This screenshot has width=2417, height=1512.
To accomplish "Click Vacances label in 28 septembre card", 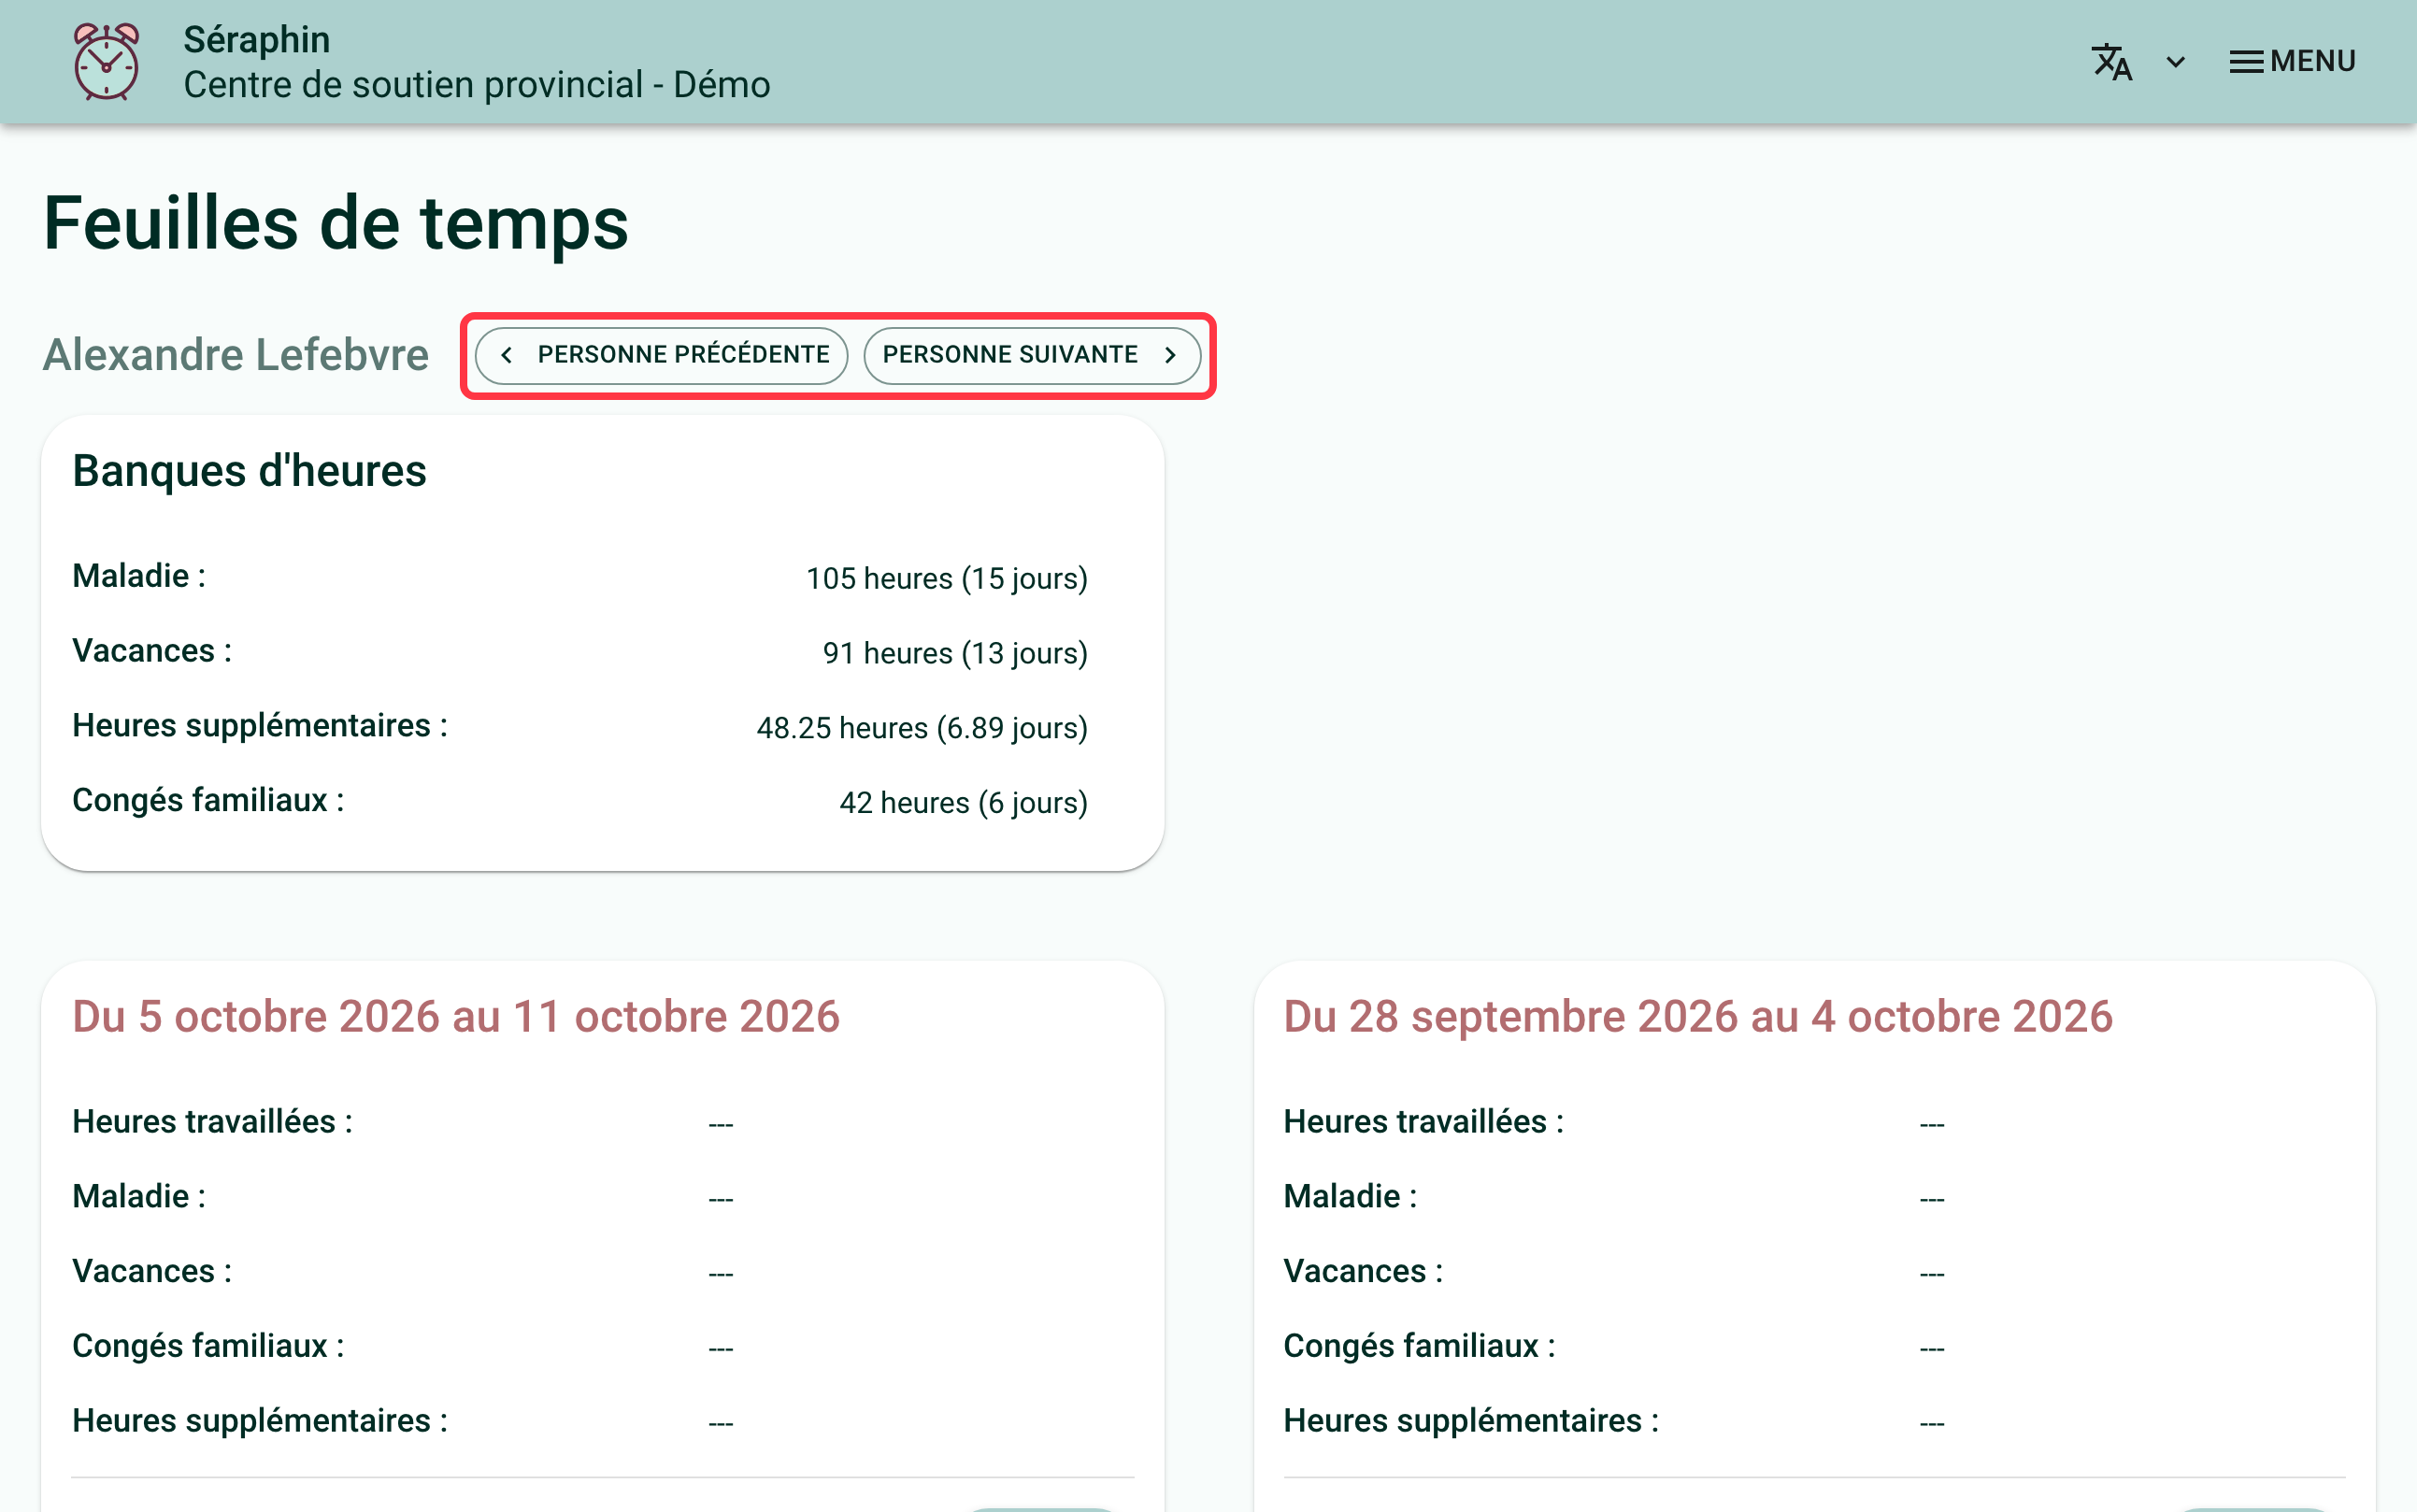I will coord(1363,1271).
